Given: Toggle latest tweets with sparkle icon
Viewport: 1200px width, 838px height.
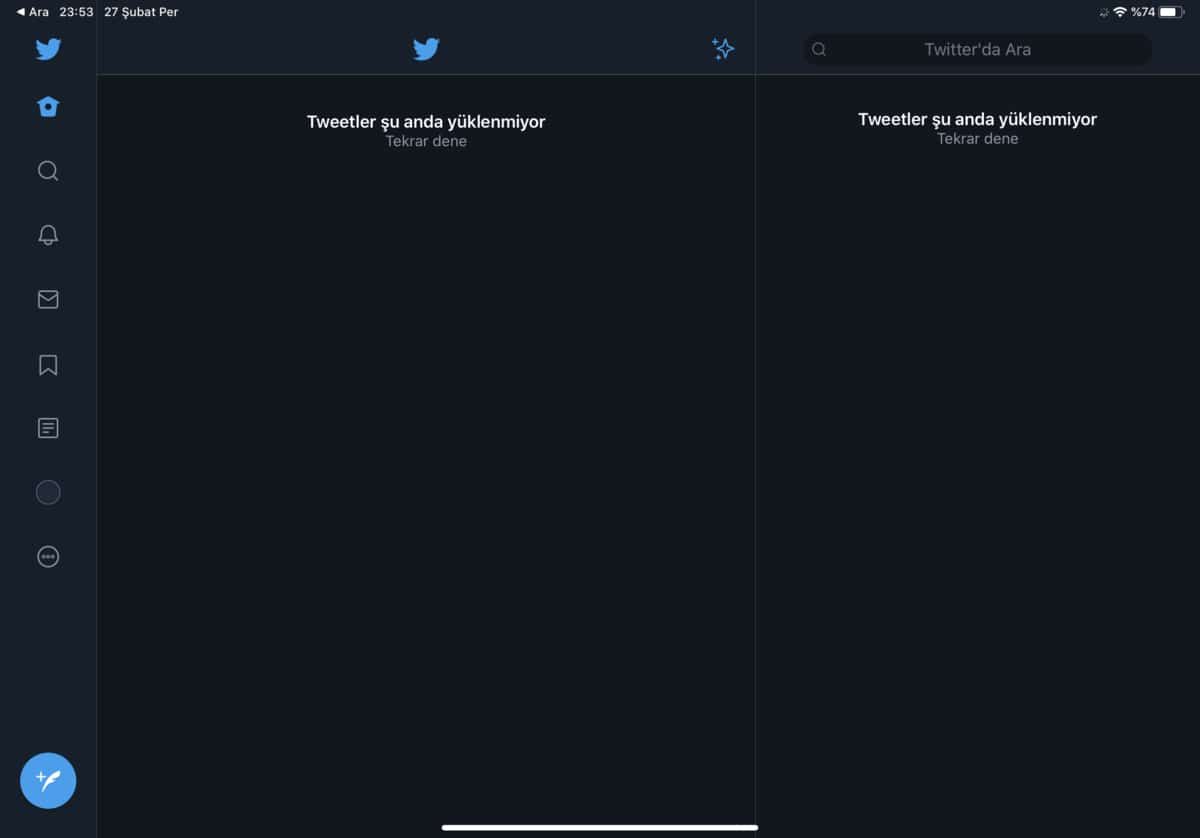Looking at the screenshot, I should [722, 49].
